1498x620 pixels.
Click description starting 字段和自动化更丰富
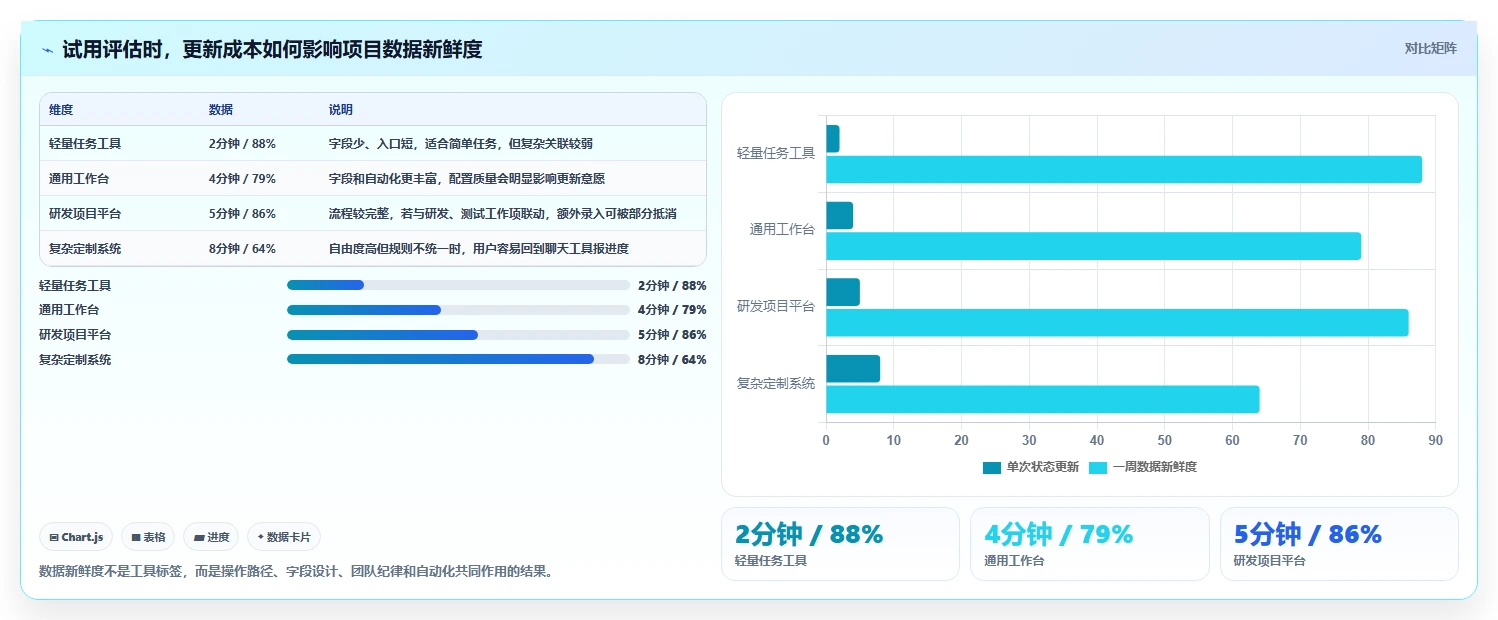[x=467, y=179]
